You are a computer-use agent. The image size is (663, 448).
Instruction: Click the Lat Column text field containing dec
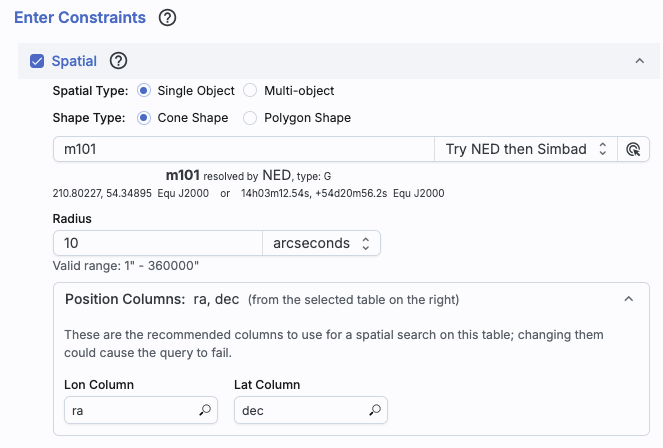pos(298,410)
